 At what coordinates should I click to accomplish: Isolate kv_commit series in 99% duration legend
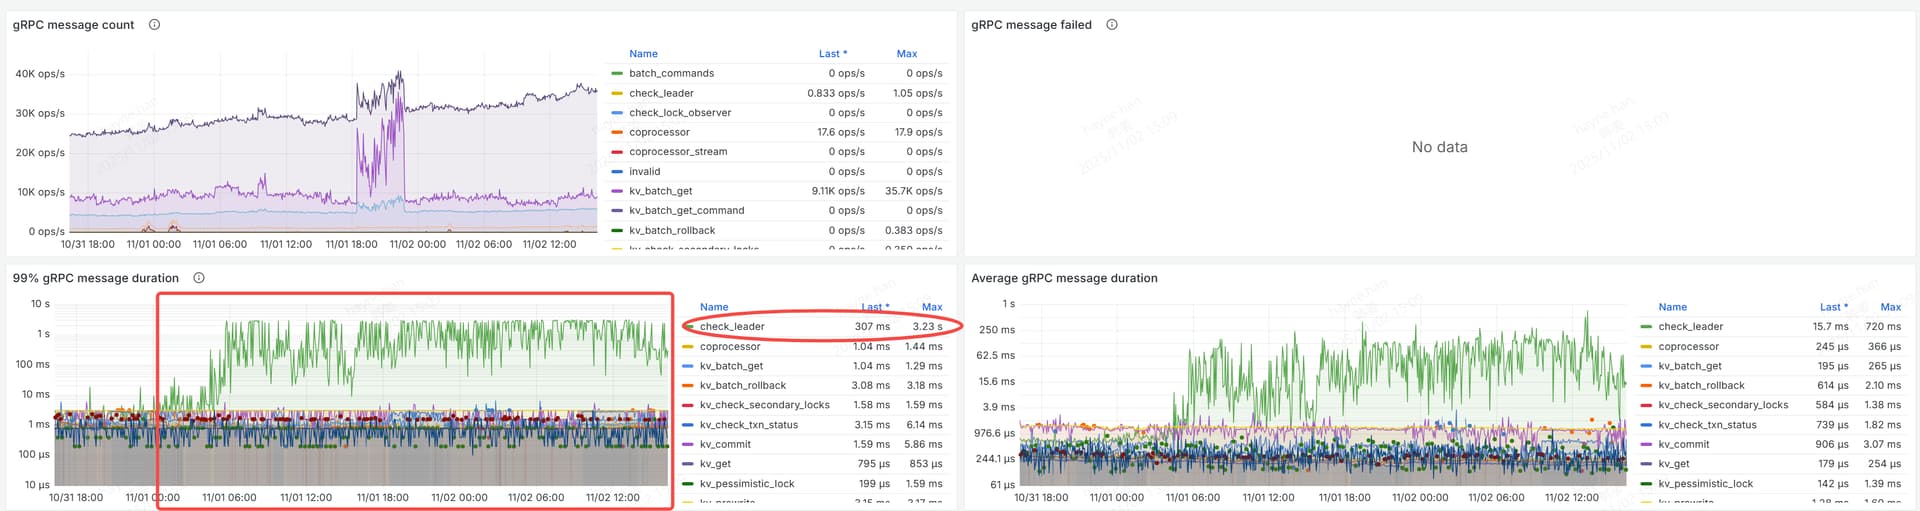725,444
